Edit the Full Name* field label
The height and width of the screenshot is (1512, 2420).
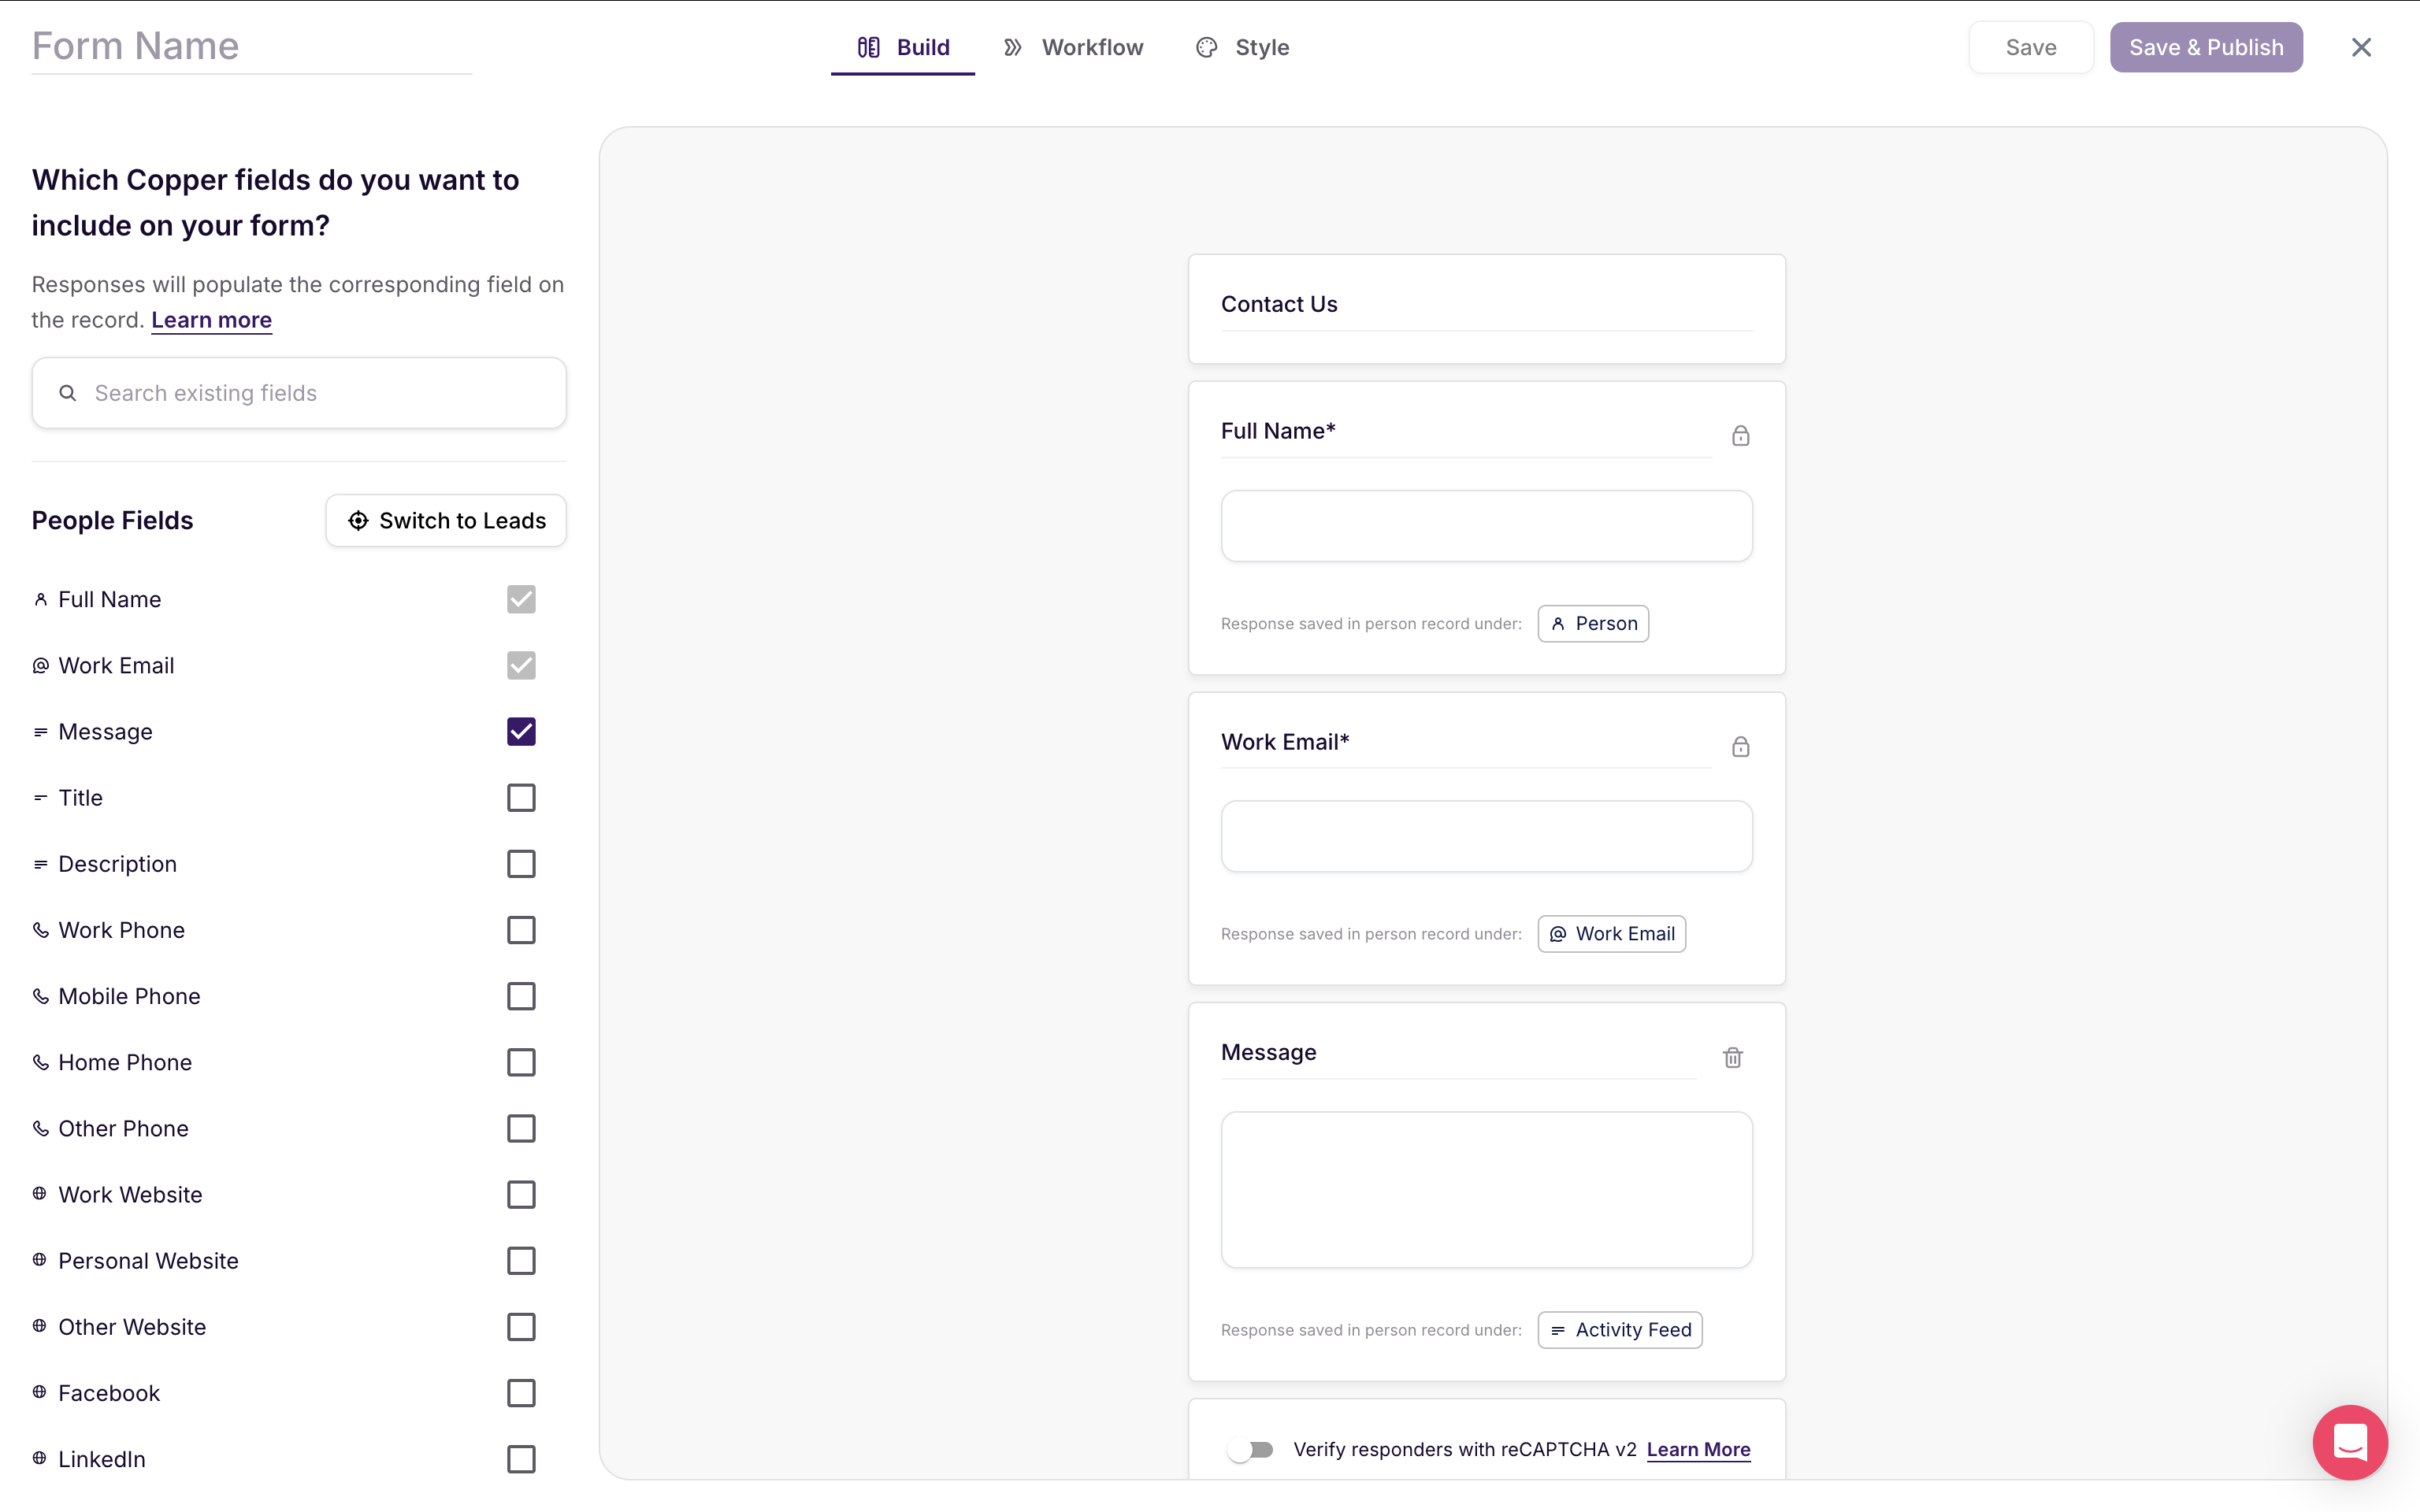[x=1466, y=432]
